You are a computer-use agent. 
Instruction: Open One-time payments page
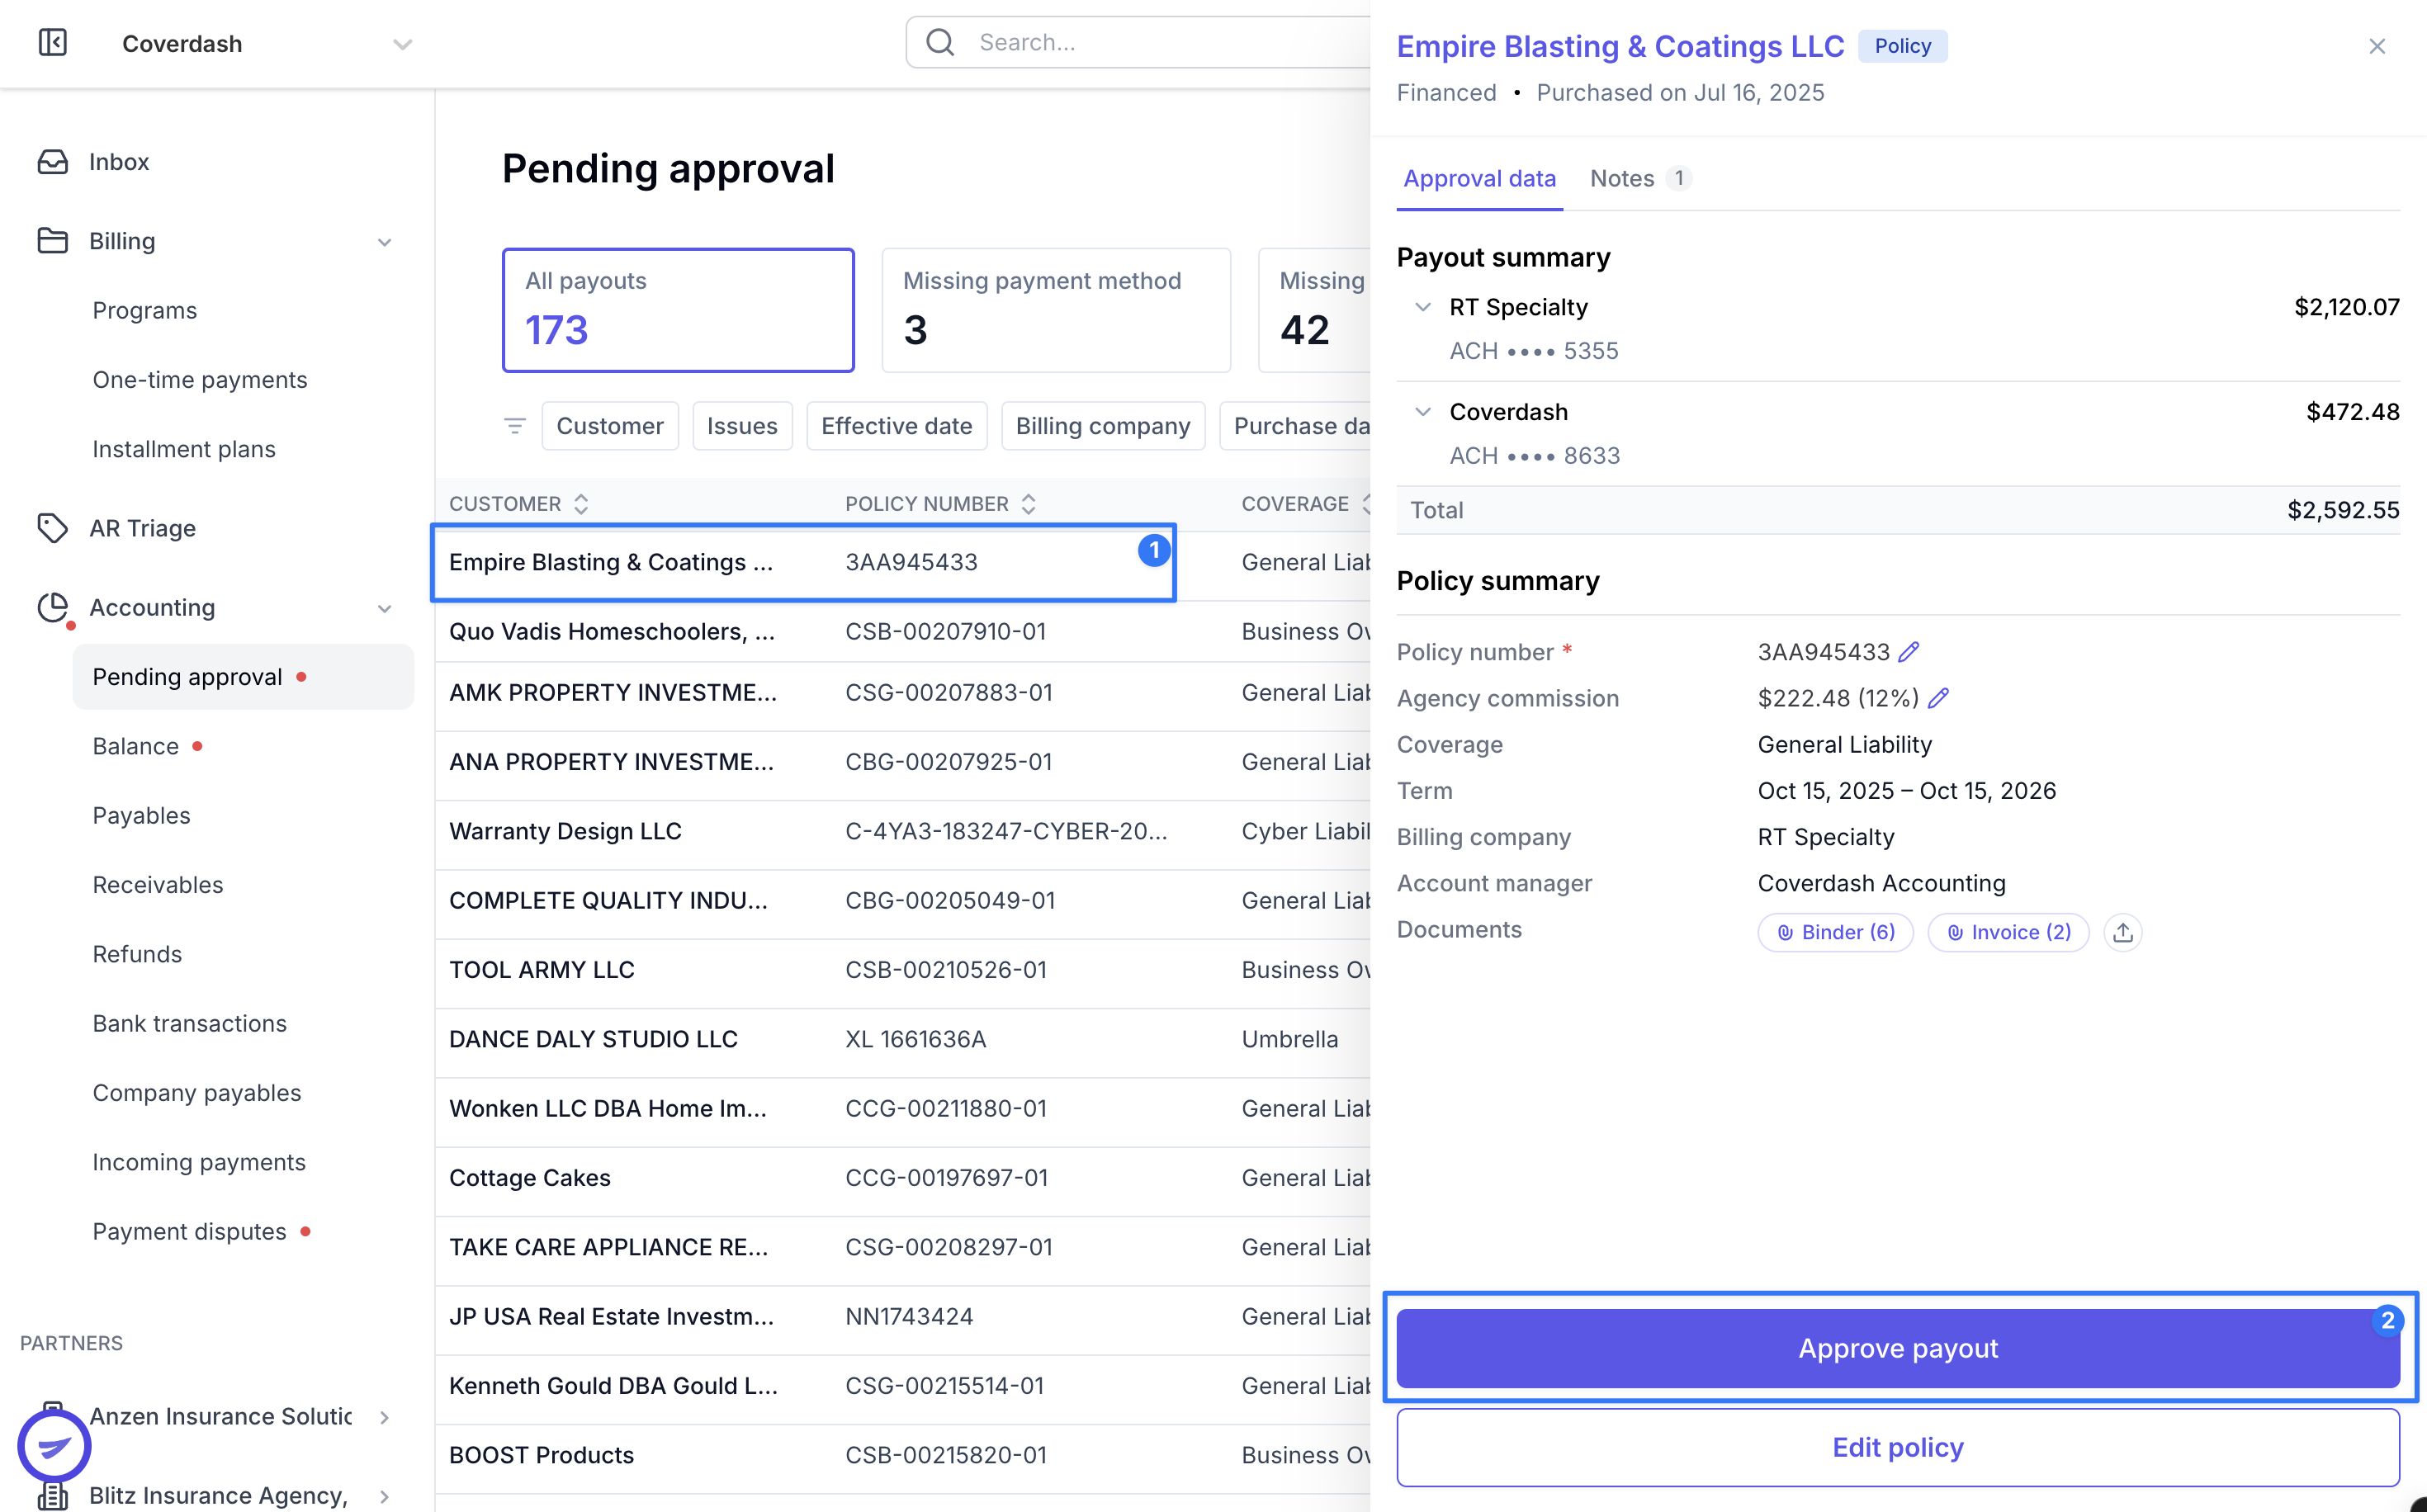[x=200, y=380]
